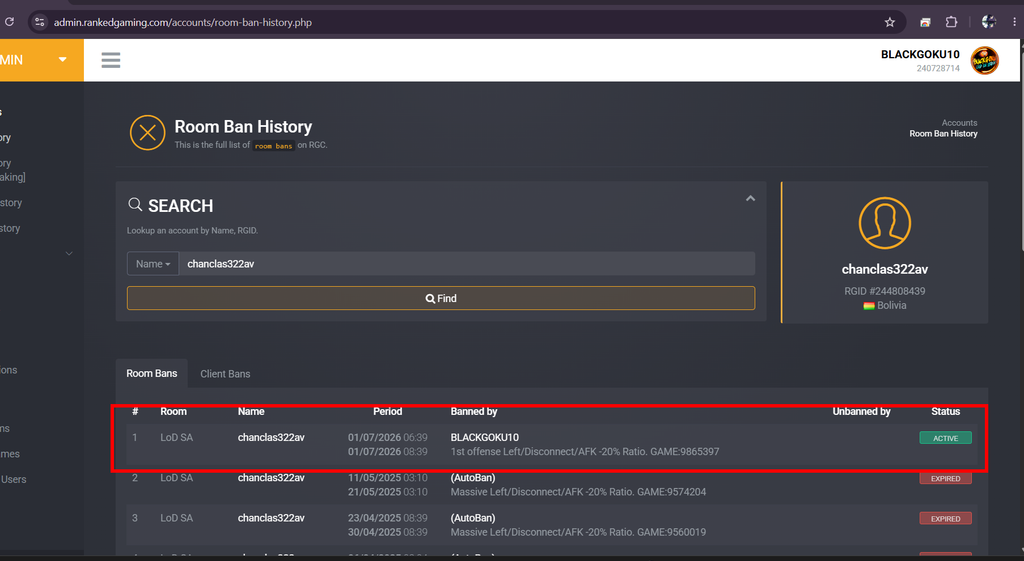The width and height of the screenshot is (1024, 561).
Task: Expand the sidebar submenu chevron
Action: 69,253
